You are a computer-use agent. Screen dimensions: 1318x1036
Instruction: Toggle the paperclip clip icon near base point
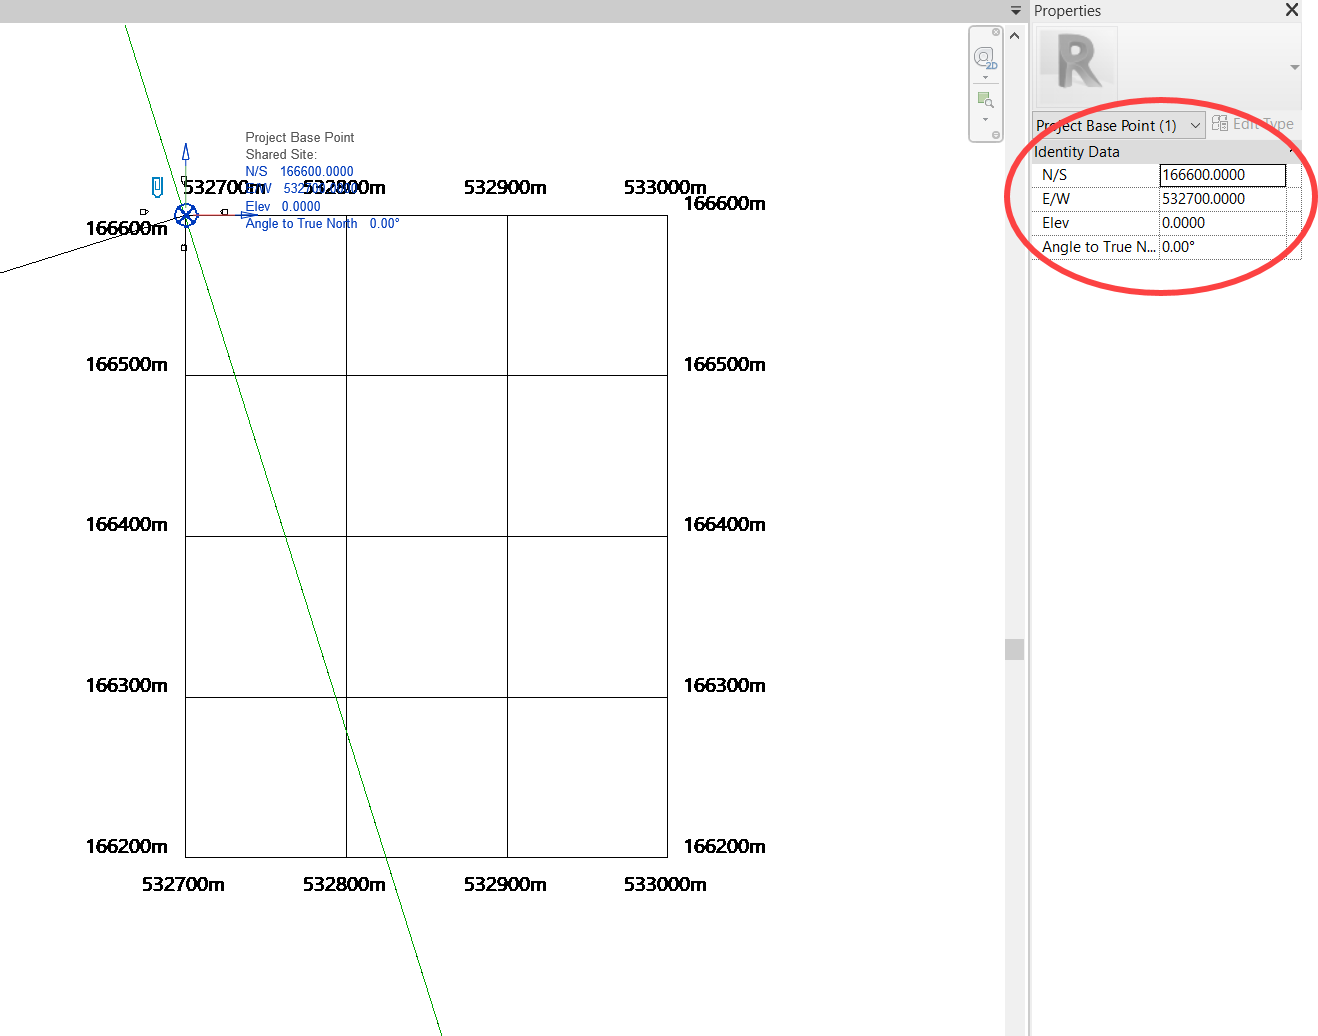157,187
